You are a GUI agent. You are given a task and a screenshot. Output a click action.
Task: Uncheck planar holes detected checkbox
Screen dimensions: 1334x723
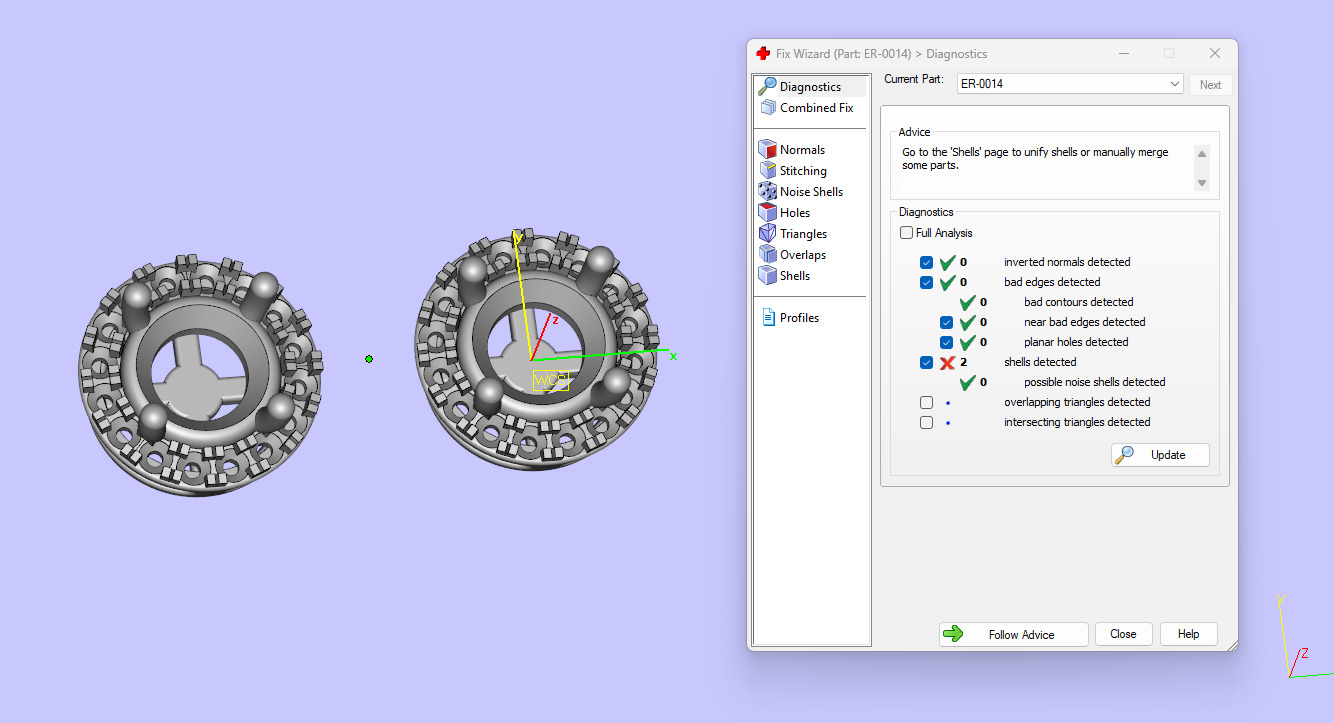(x=946, y=342)
